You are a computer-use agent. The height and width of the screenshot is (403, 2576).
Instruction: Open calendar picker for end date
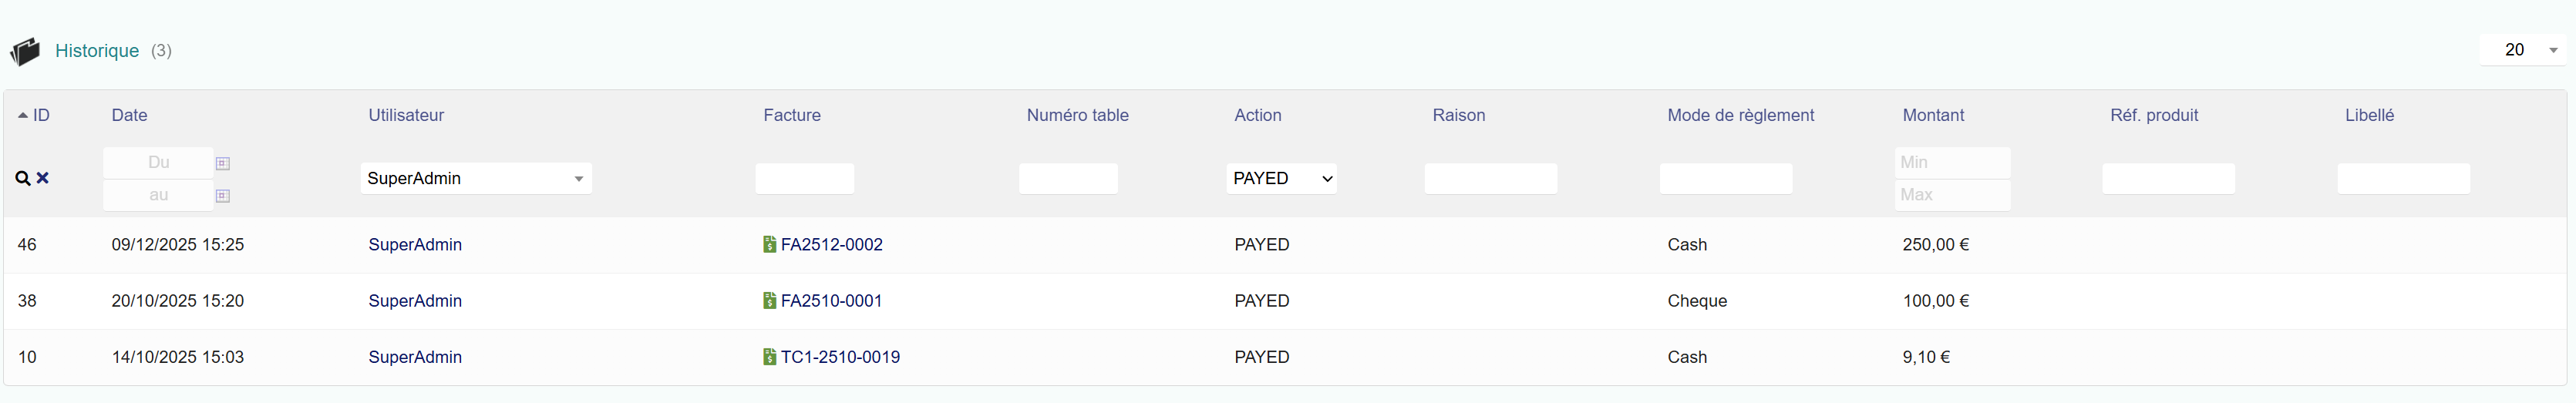(x=223, y=196)
